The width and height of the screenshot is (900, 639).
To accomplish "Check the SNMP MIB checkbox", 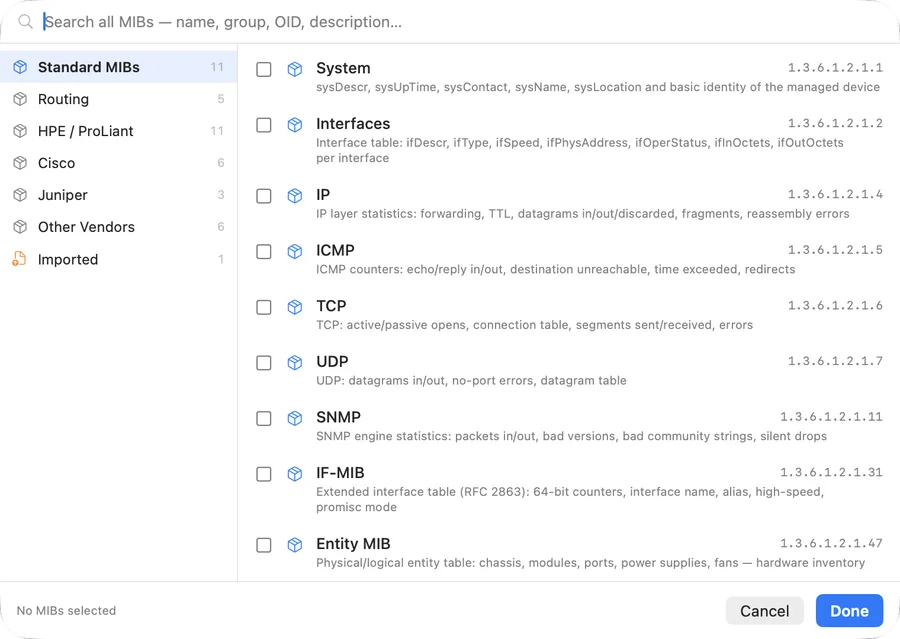I will pos(264,419).
